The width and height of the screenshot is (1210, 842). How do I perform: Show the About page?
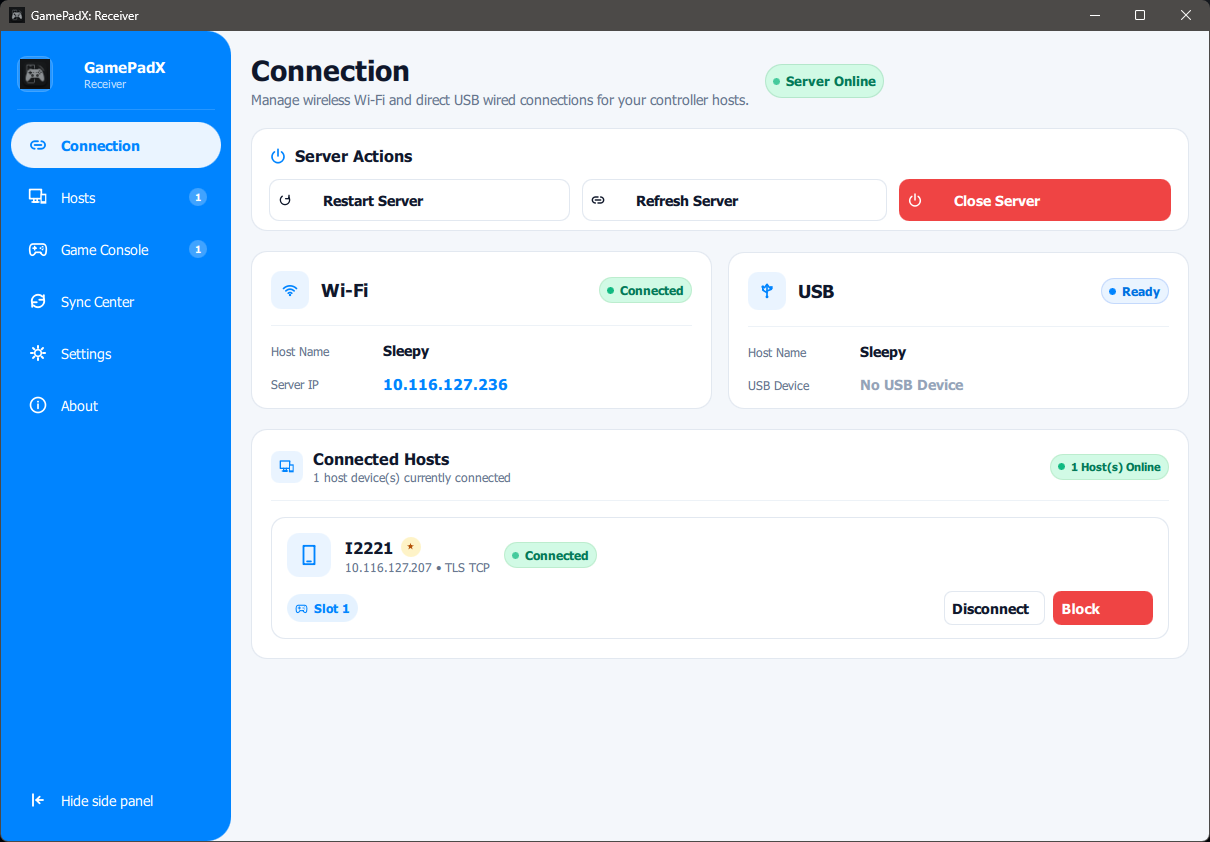(x=116, y=406)
